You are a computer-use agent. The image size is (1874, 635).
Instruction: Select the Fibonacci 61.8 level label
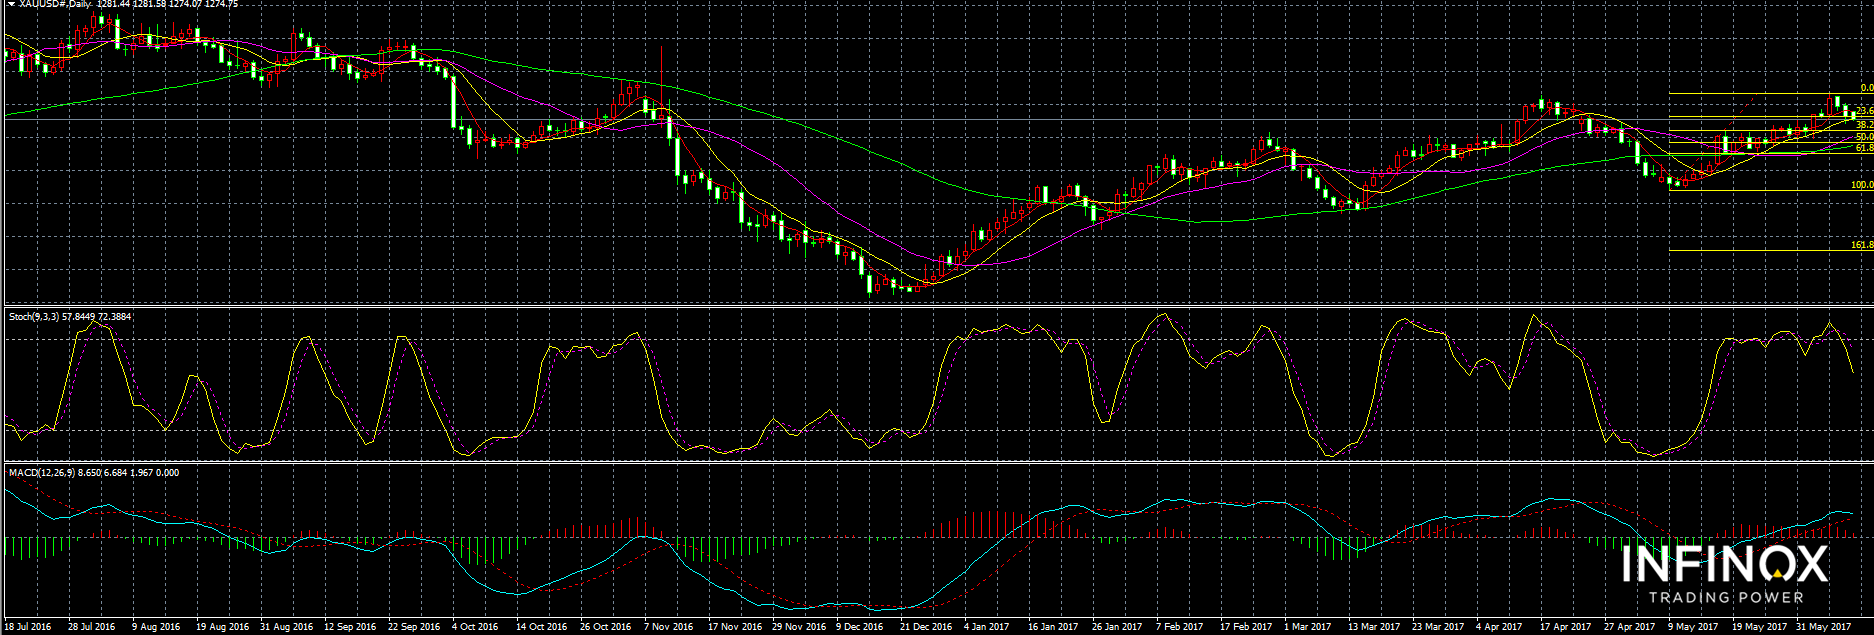(1863, 148)
